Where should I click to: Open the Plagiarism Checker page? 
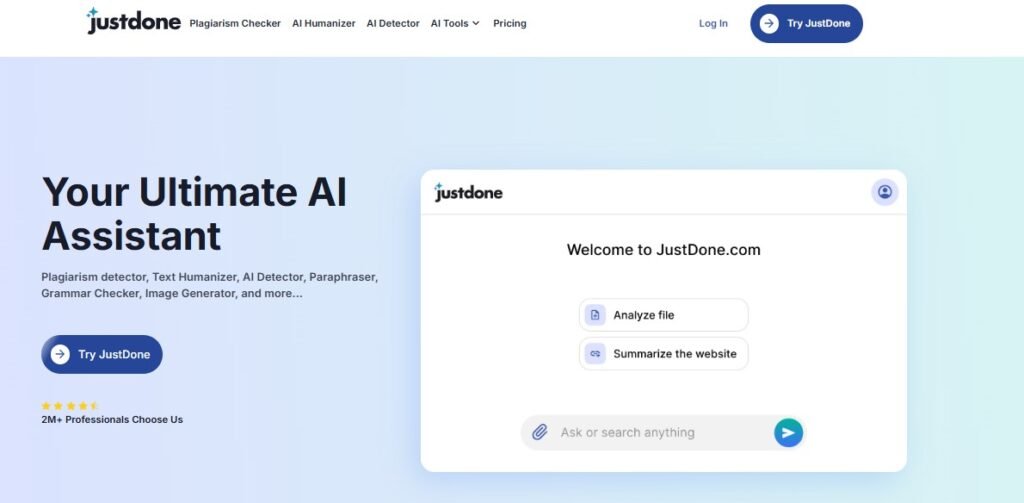point(235,24)
